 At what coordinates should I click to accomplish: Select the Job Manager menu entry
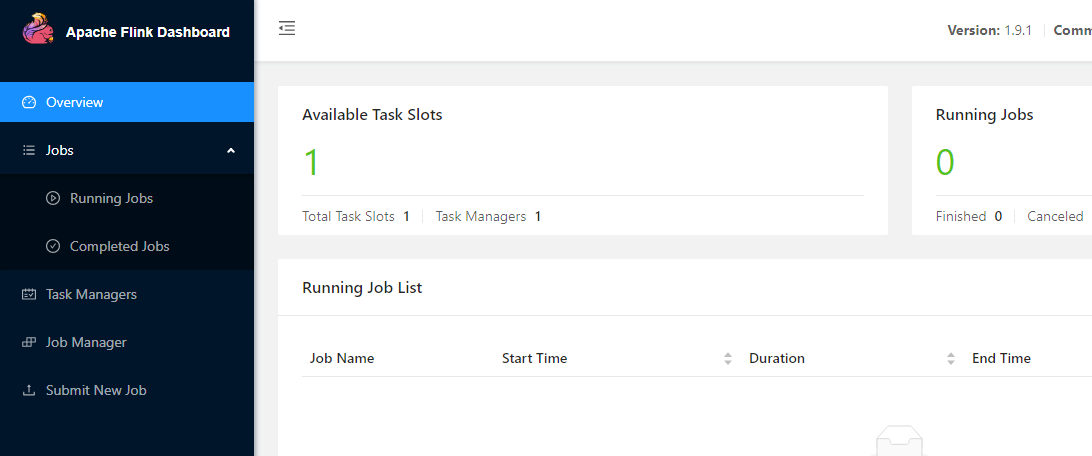(86, 342)
